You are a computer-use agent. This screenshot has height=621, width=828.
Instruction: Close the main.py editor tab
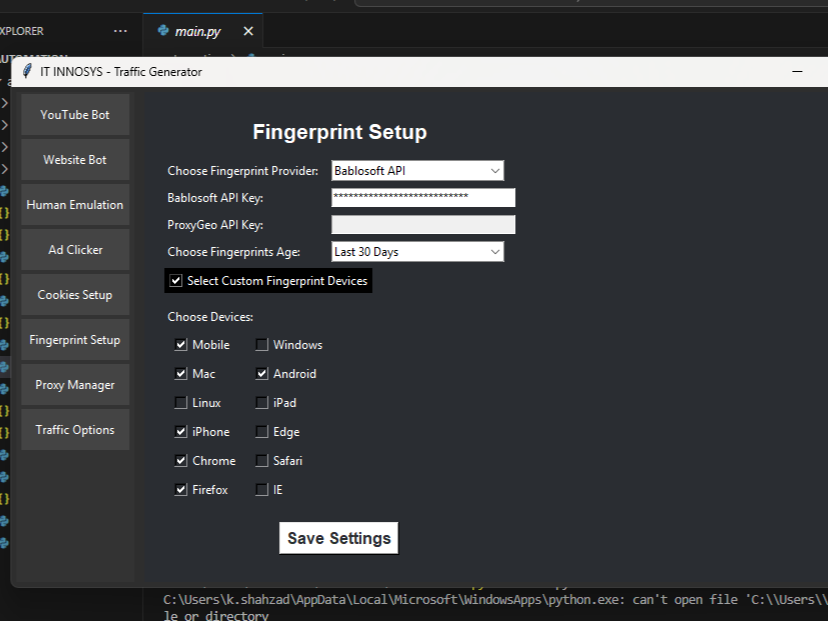[x=248, y=31]
